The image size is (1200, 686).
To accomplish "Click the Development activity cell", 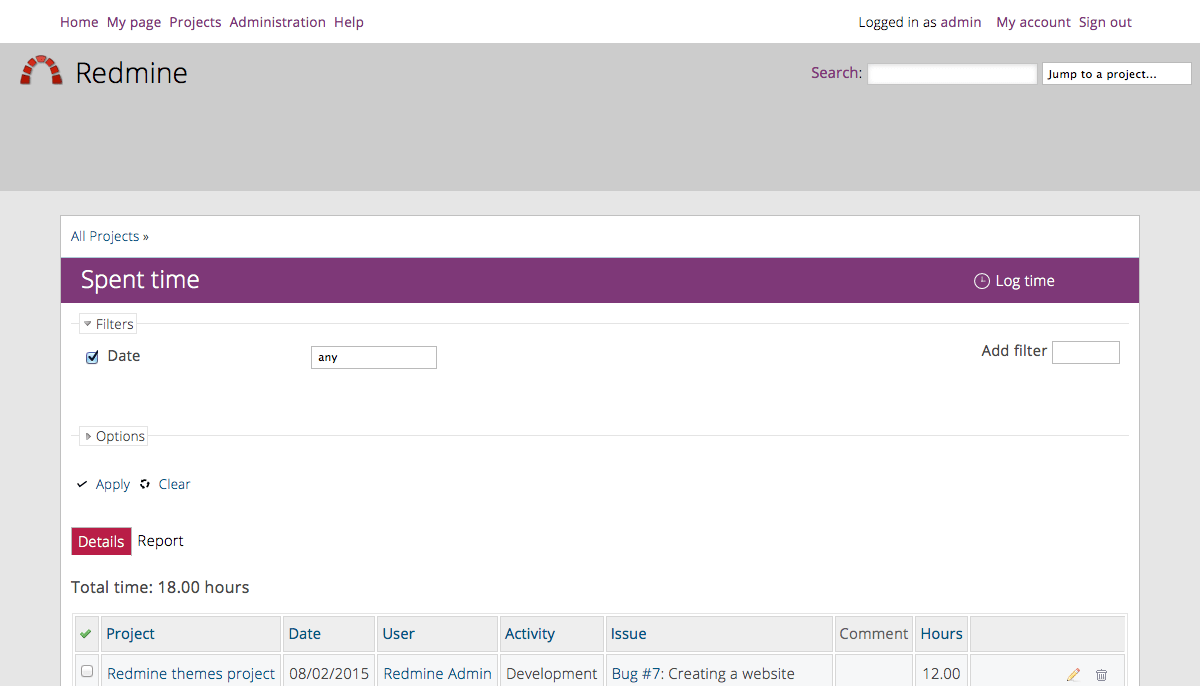I will click(551, 674).
